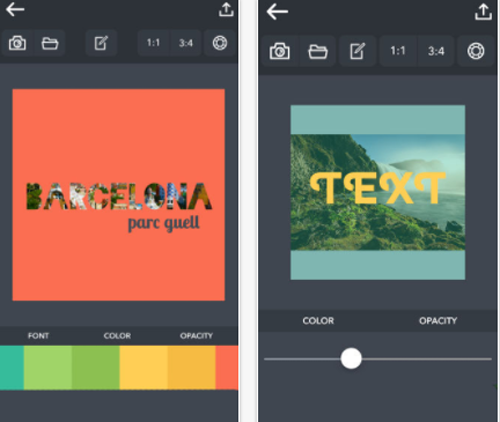Open the lifebuoy help icon on left screen
This screenshot has height=422, width=500.
tap(220, 43)
